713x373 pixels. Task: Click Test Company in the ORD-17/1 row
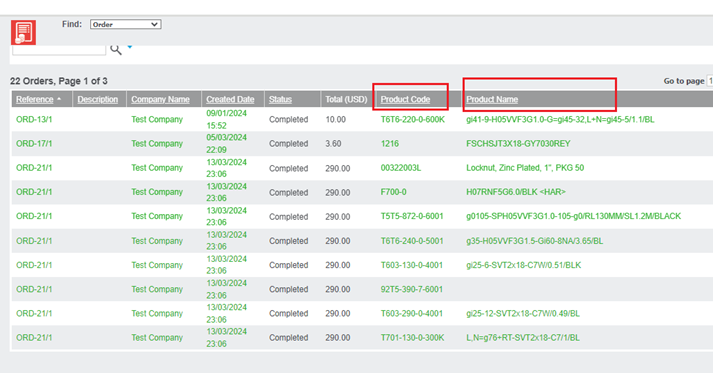(157, 143)
